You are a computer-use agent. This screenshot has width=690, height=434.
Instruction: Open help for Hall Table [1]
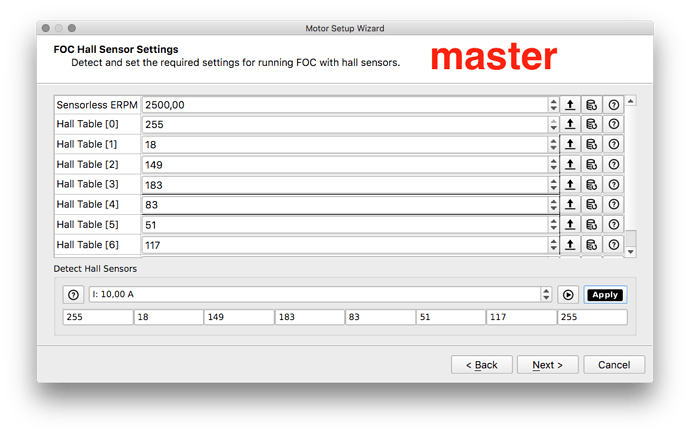click(613, 144)
